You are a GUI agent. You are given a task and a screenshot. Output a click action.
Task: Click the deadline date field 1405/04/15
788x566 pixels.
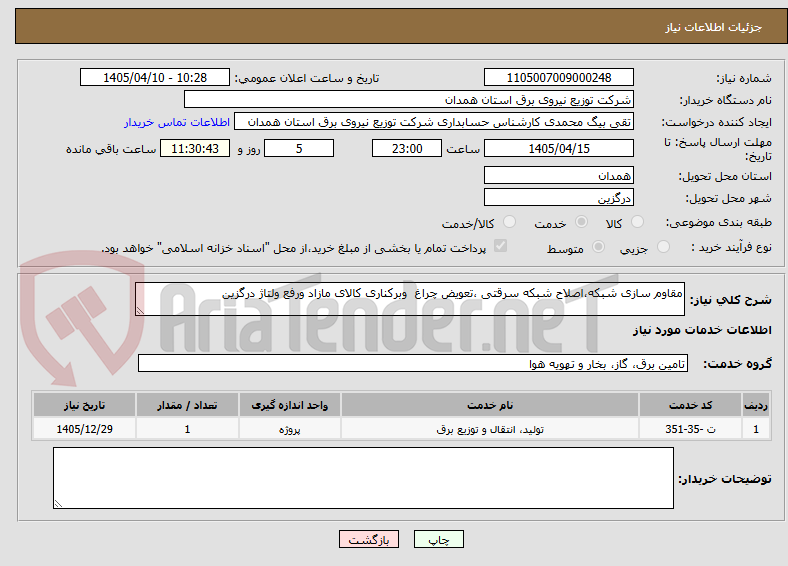559,148
